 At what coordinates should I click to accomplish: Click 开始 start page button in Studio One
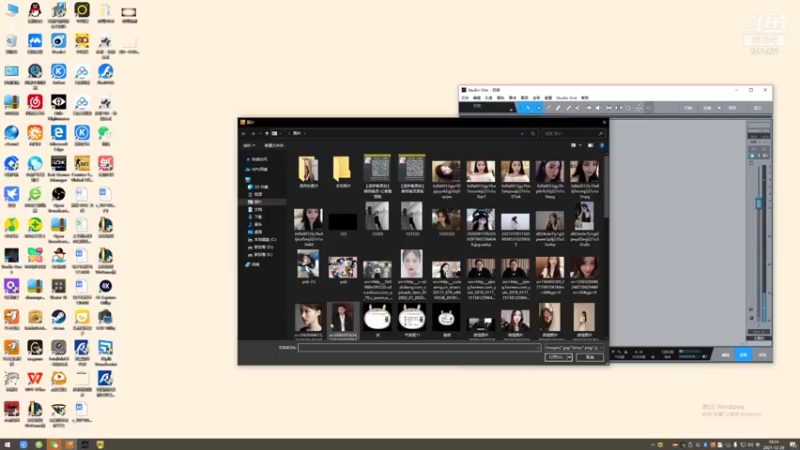click(688, 108)
